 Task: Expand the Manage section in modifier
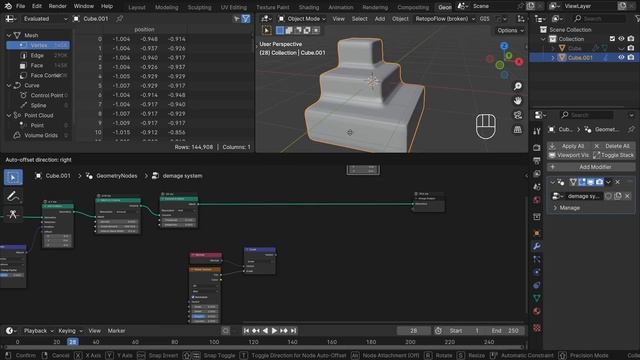556,208
